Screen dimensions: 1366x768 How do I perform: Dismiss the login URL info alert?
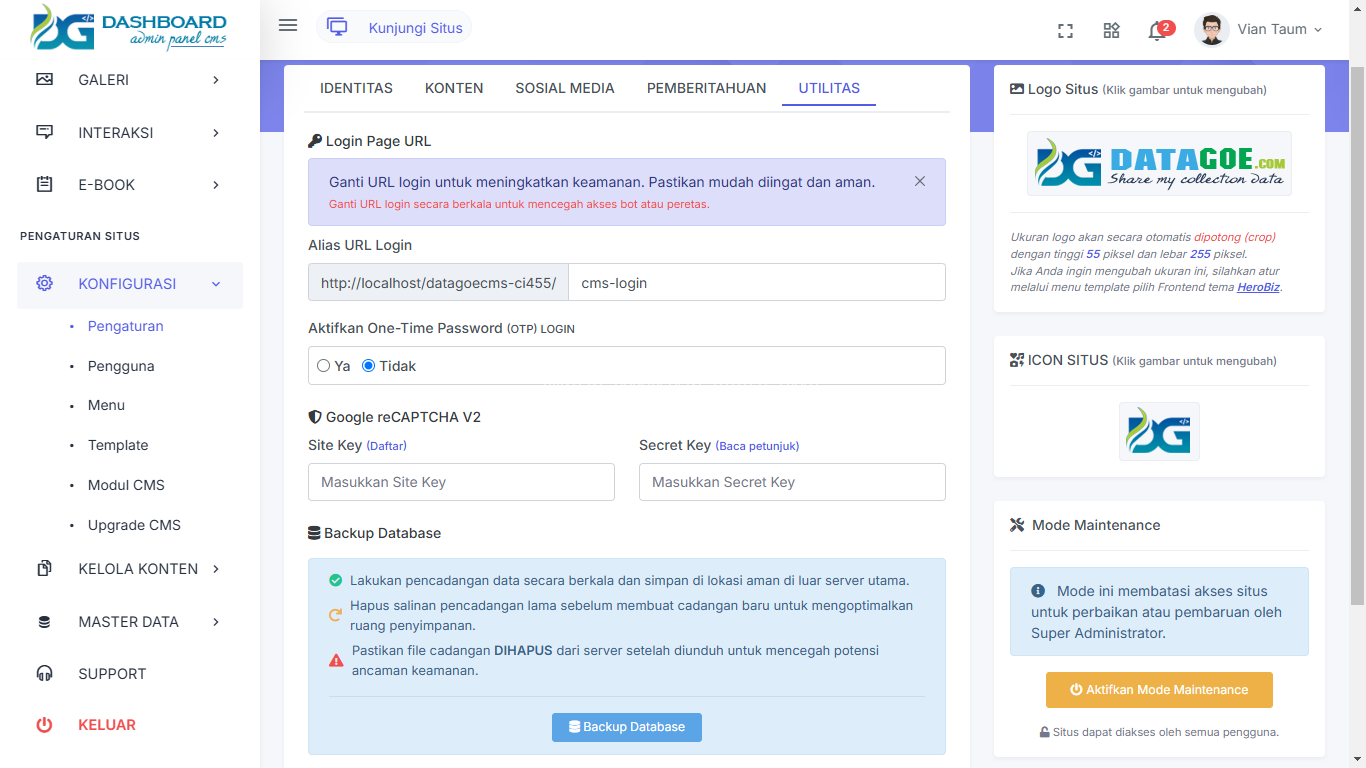click(919, 182)
